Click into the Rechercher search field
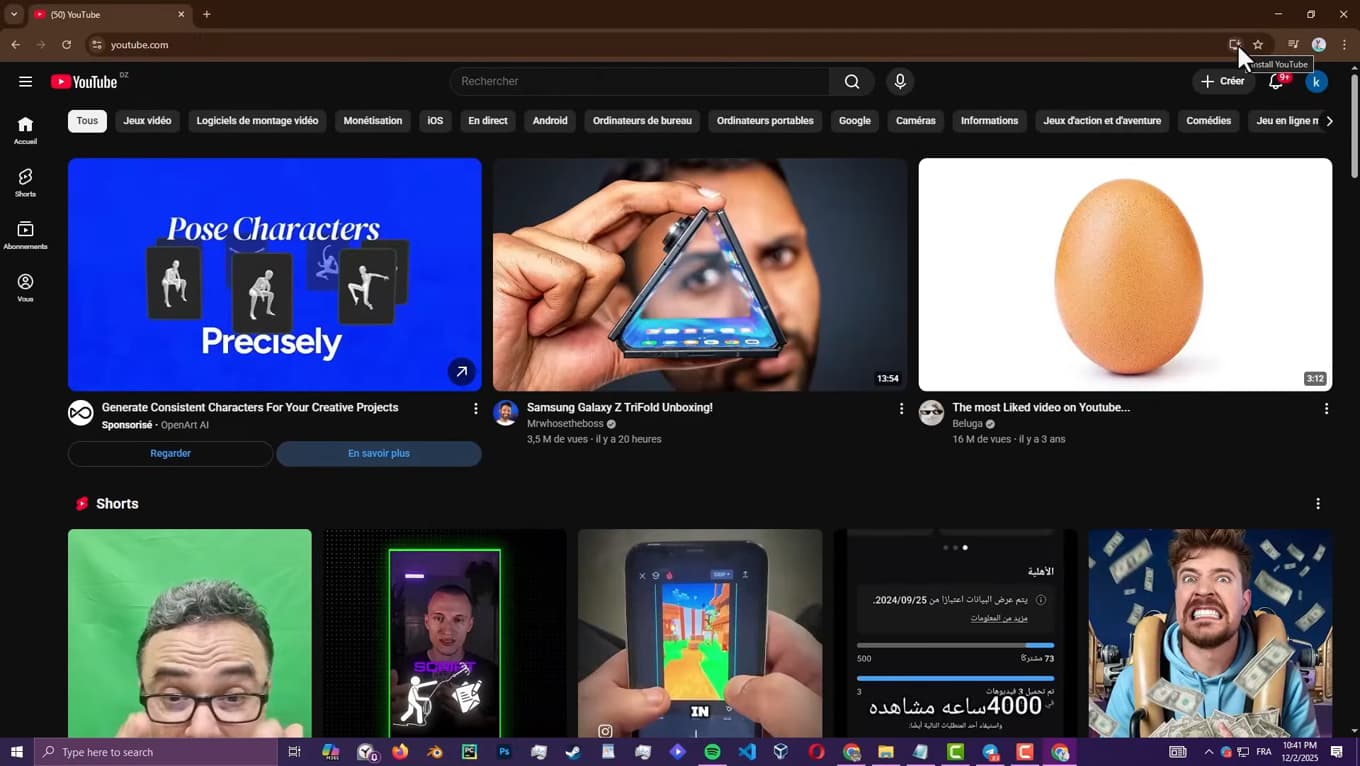This screenshot has width=1360, height=766. (640, 81)
